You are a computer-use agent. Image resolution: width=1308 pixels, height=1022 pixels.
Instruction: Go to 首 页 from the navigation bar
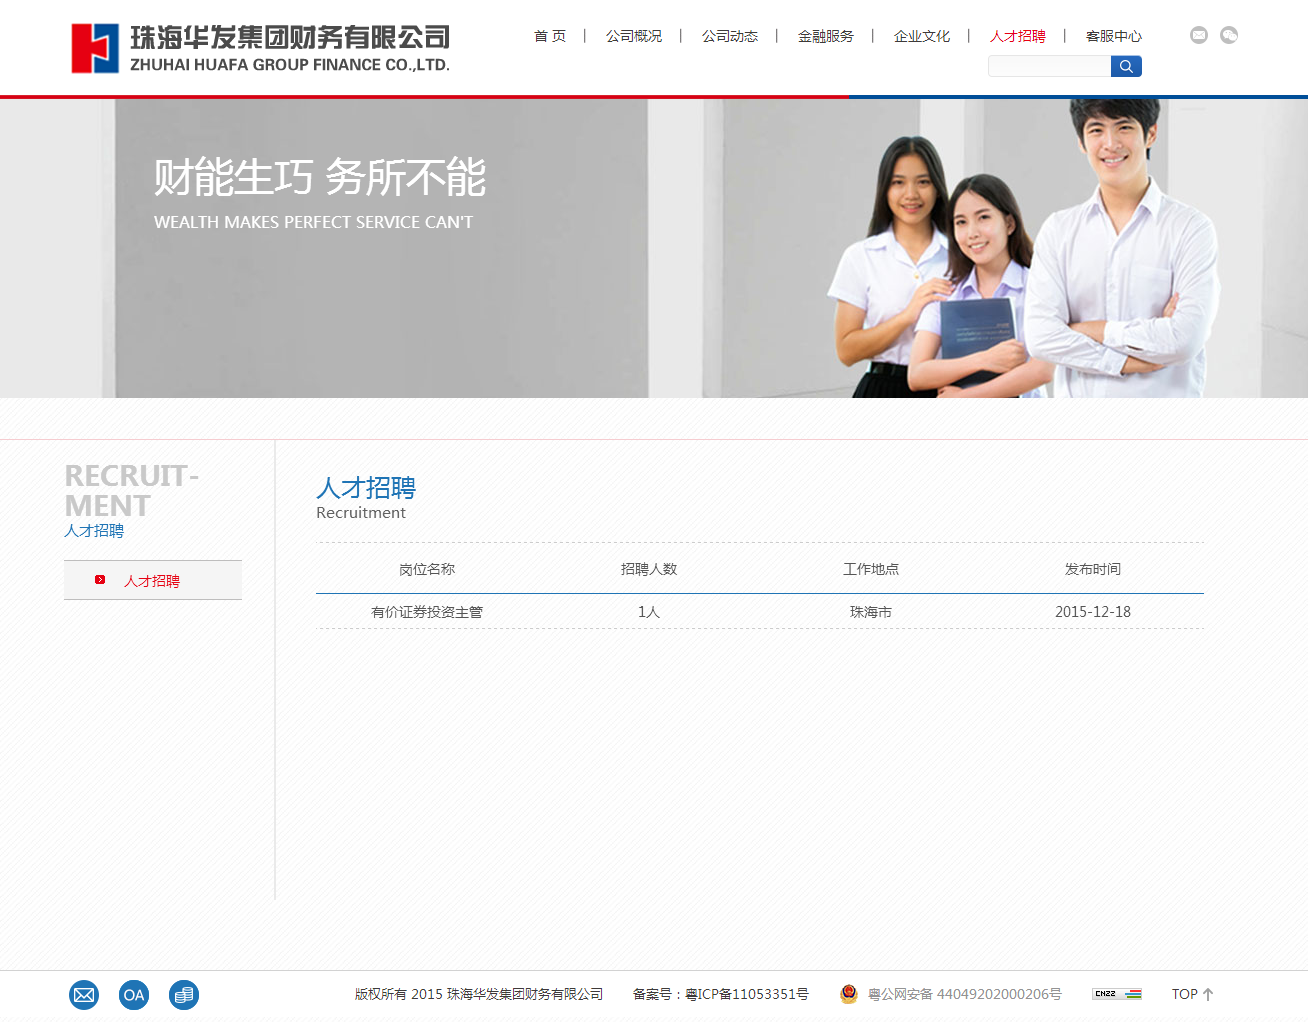click(550, 36)
